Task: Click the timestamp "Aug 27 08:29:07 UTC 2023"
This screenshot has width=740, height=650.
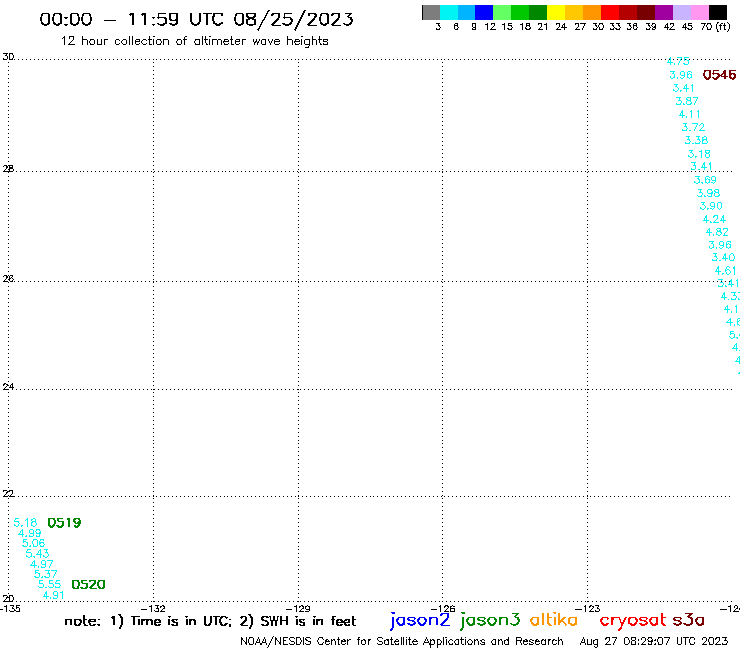Action: [654, 641]
